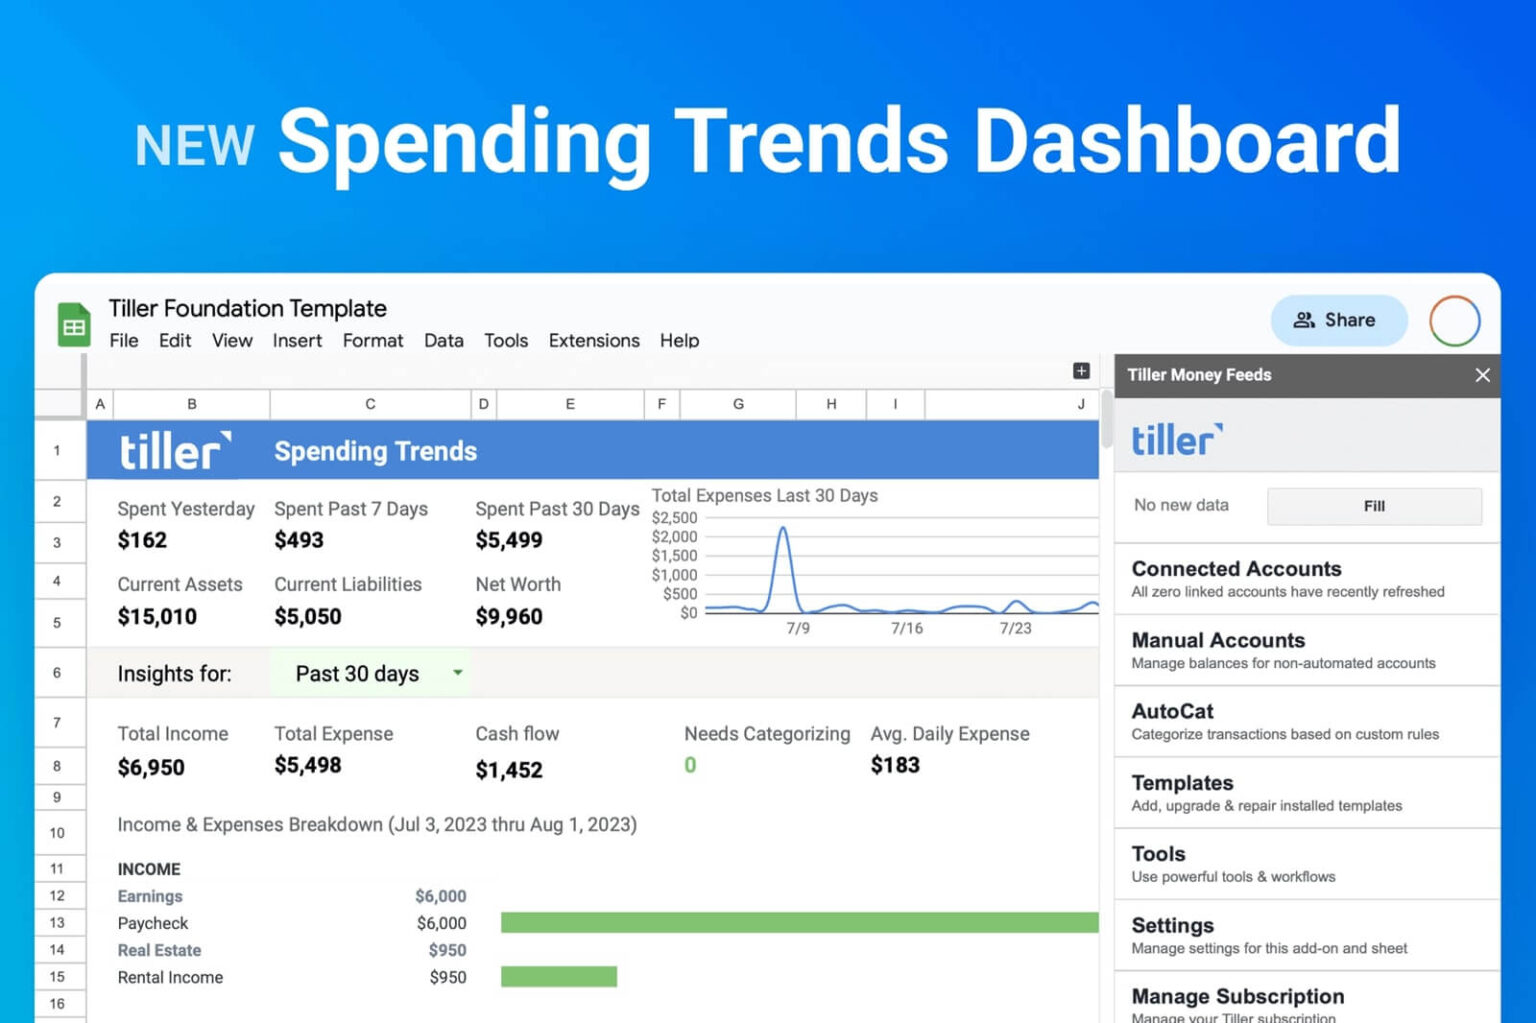Select column B by its header
1536x1023 pixels.
point(191,404)
